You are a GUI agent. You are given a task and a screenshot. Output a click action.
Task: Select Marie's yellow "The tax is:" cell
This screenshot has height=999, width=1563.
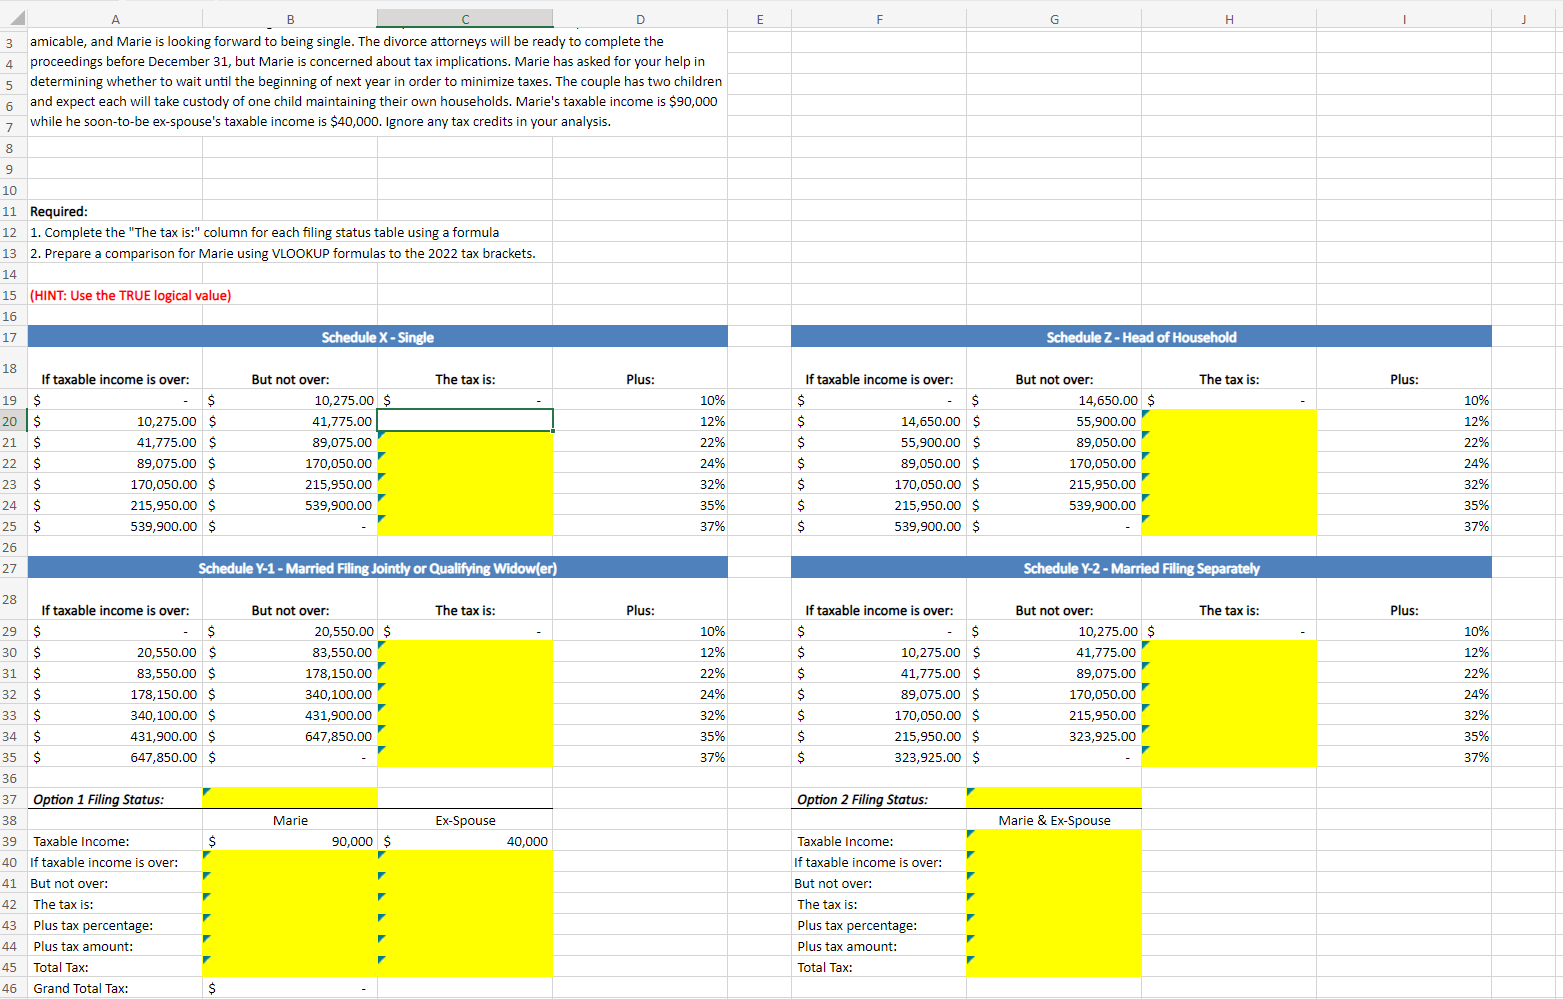(290, 904)
